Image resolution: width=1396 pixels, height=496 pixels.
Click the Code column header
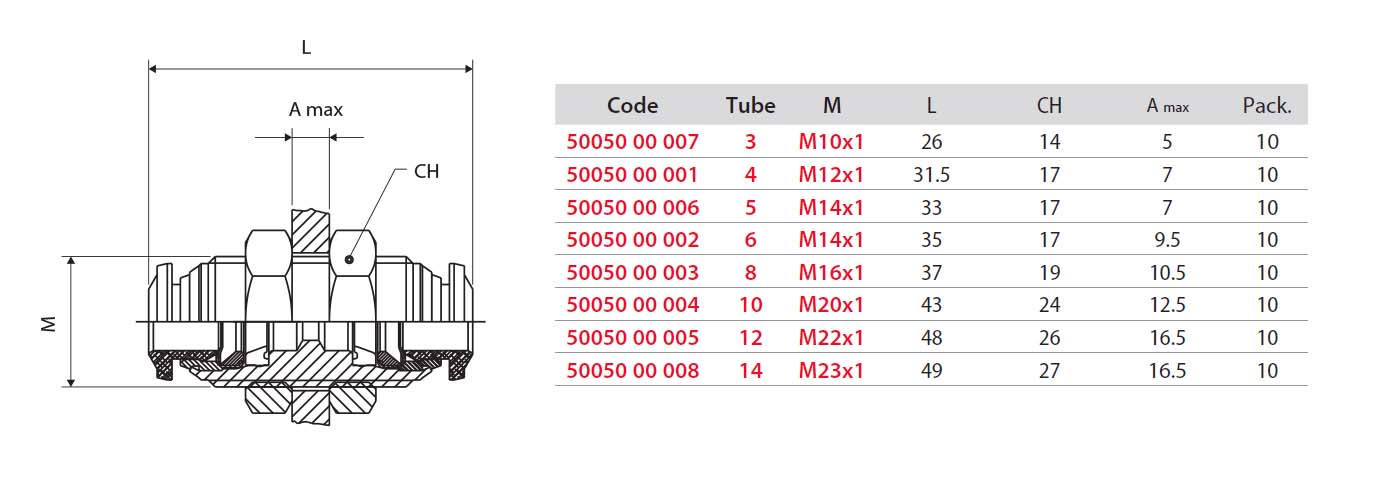633,105
